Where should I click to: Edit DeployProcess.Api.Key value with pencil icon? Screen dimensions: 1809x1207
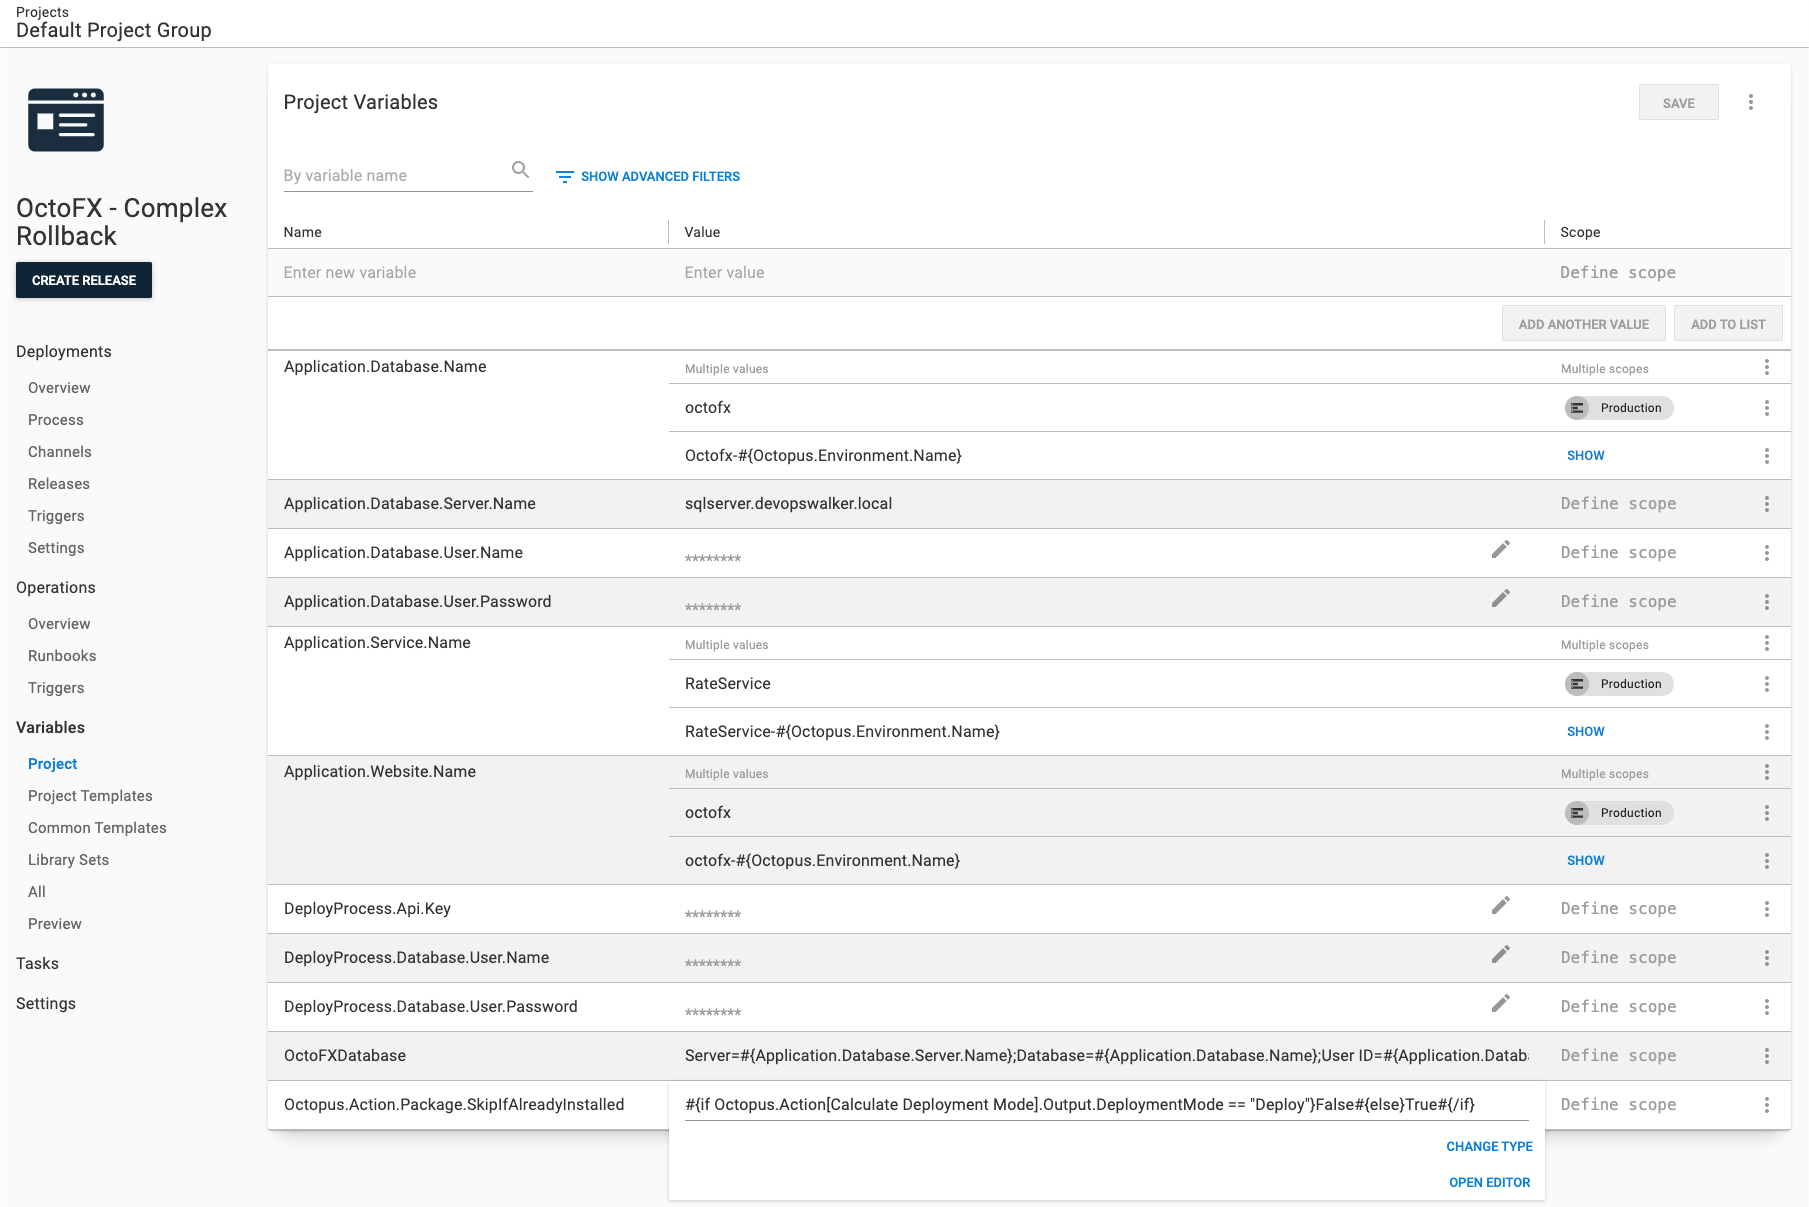tap(1500, 906)
